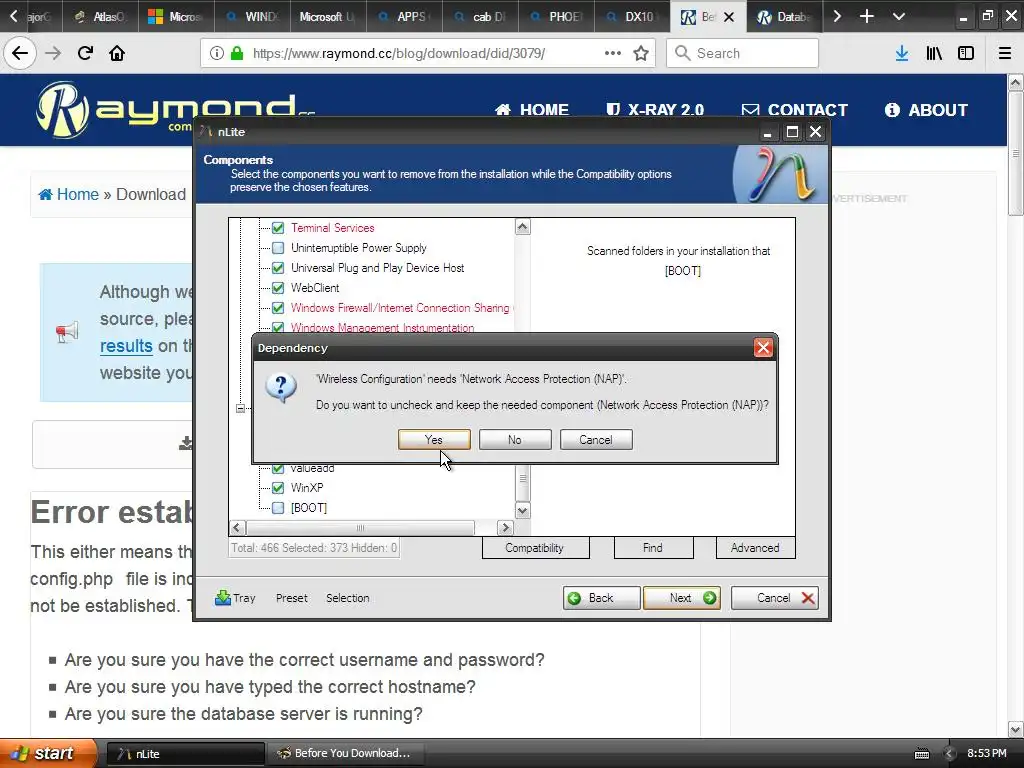Screen dimensions: 1024x768
Task: Open page actions three-dot menu
Action: 613,53
